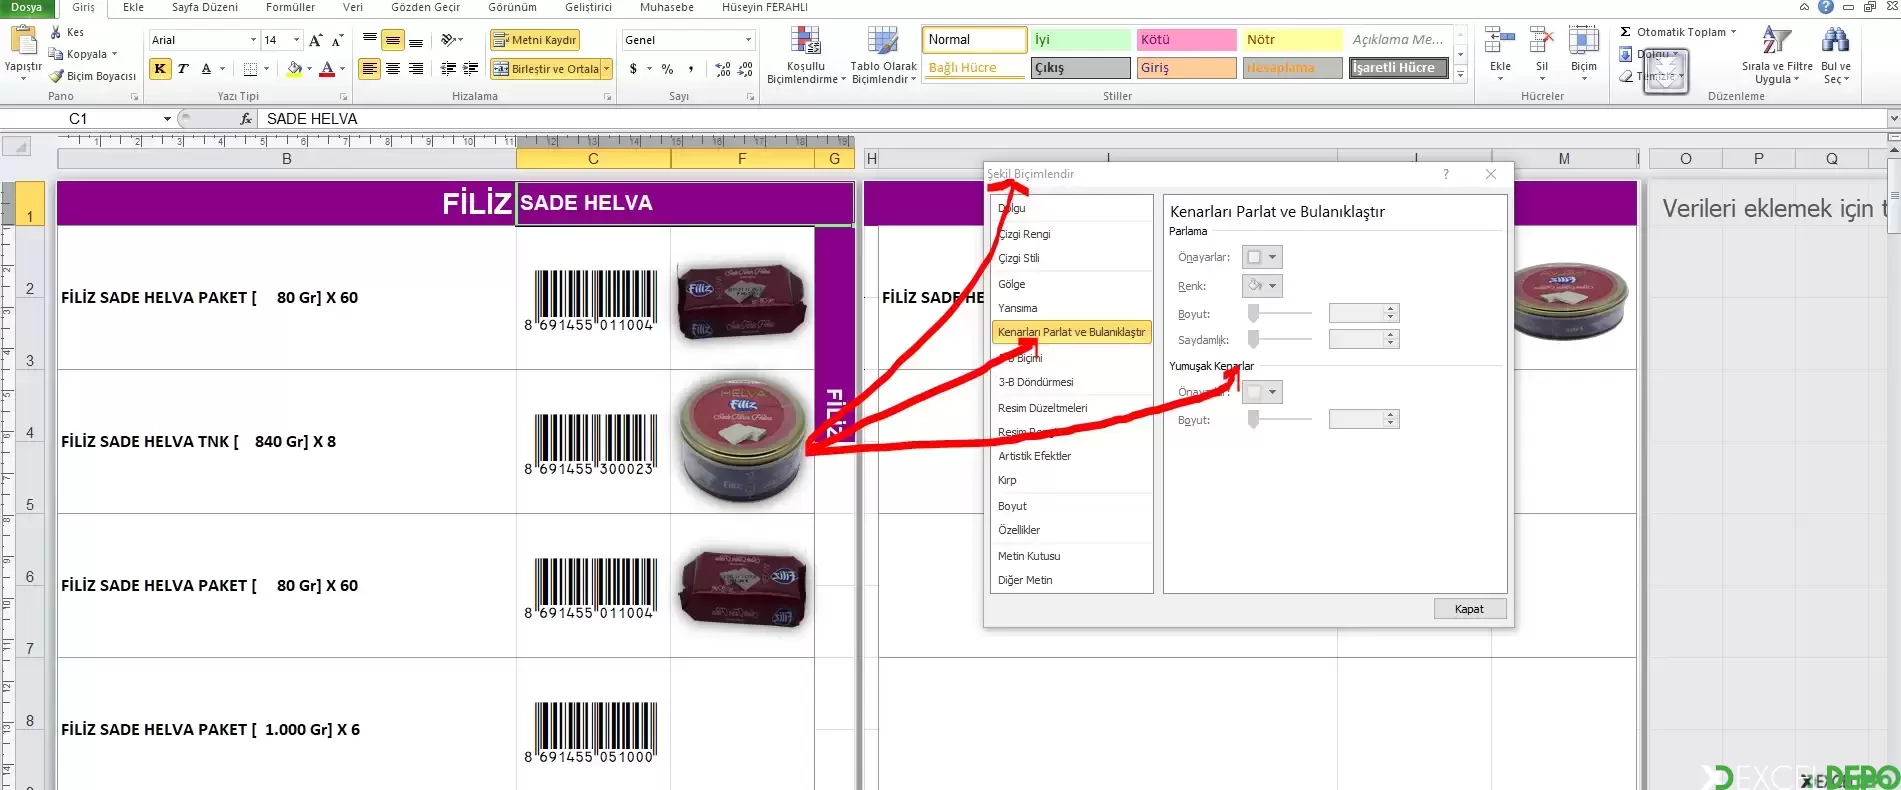Toggle bold (K) formatting
This screenshot has width=1901, height=790.
tap(160, 69)
